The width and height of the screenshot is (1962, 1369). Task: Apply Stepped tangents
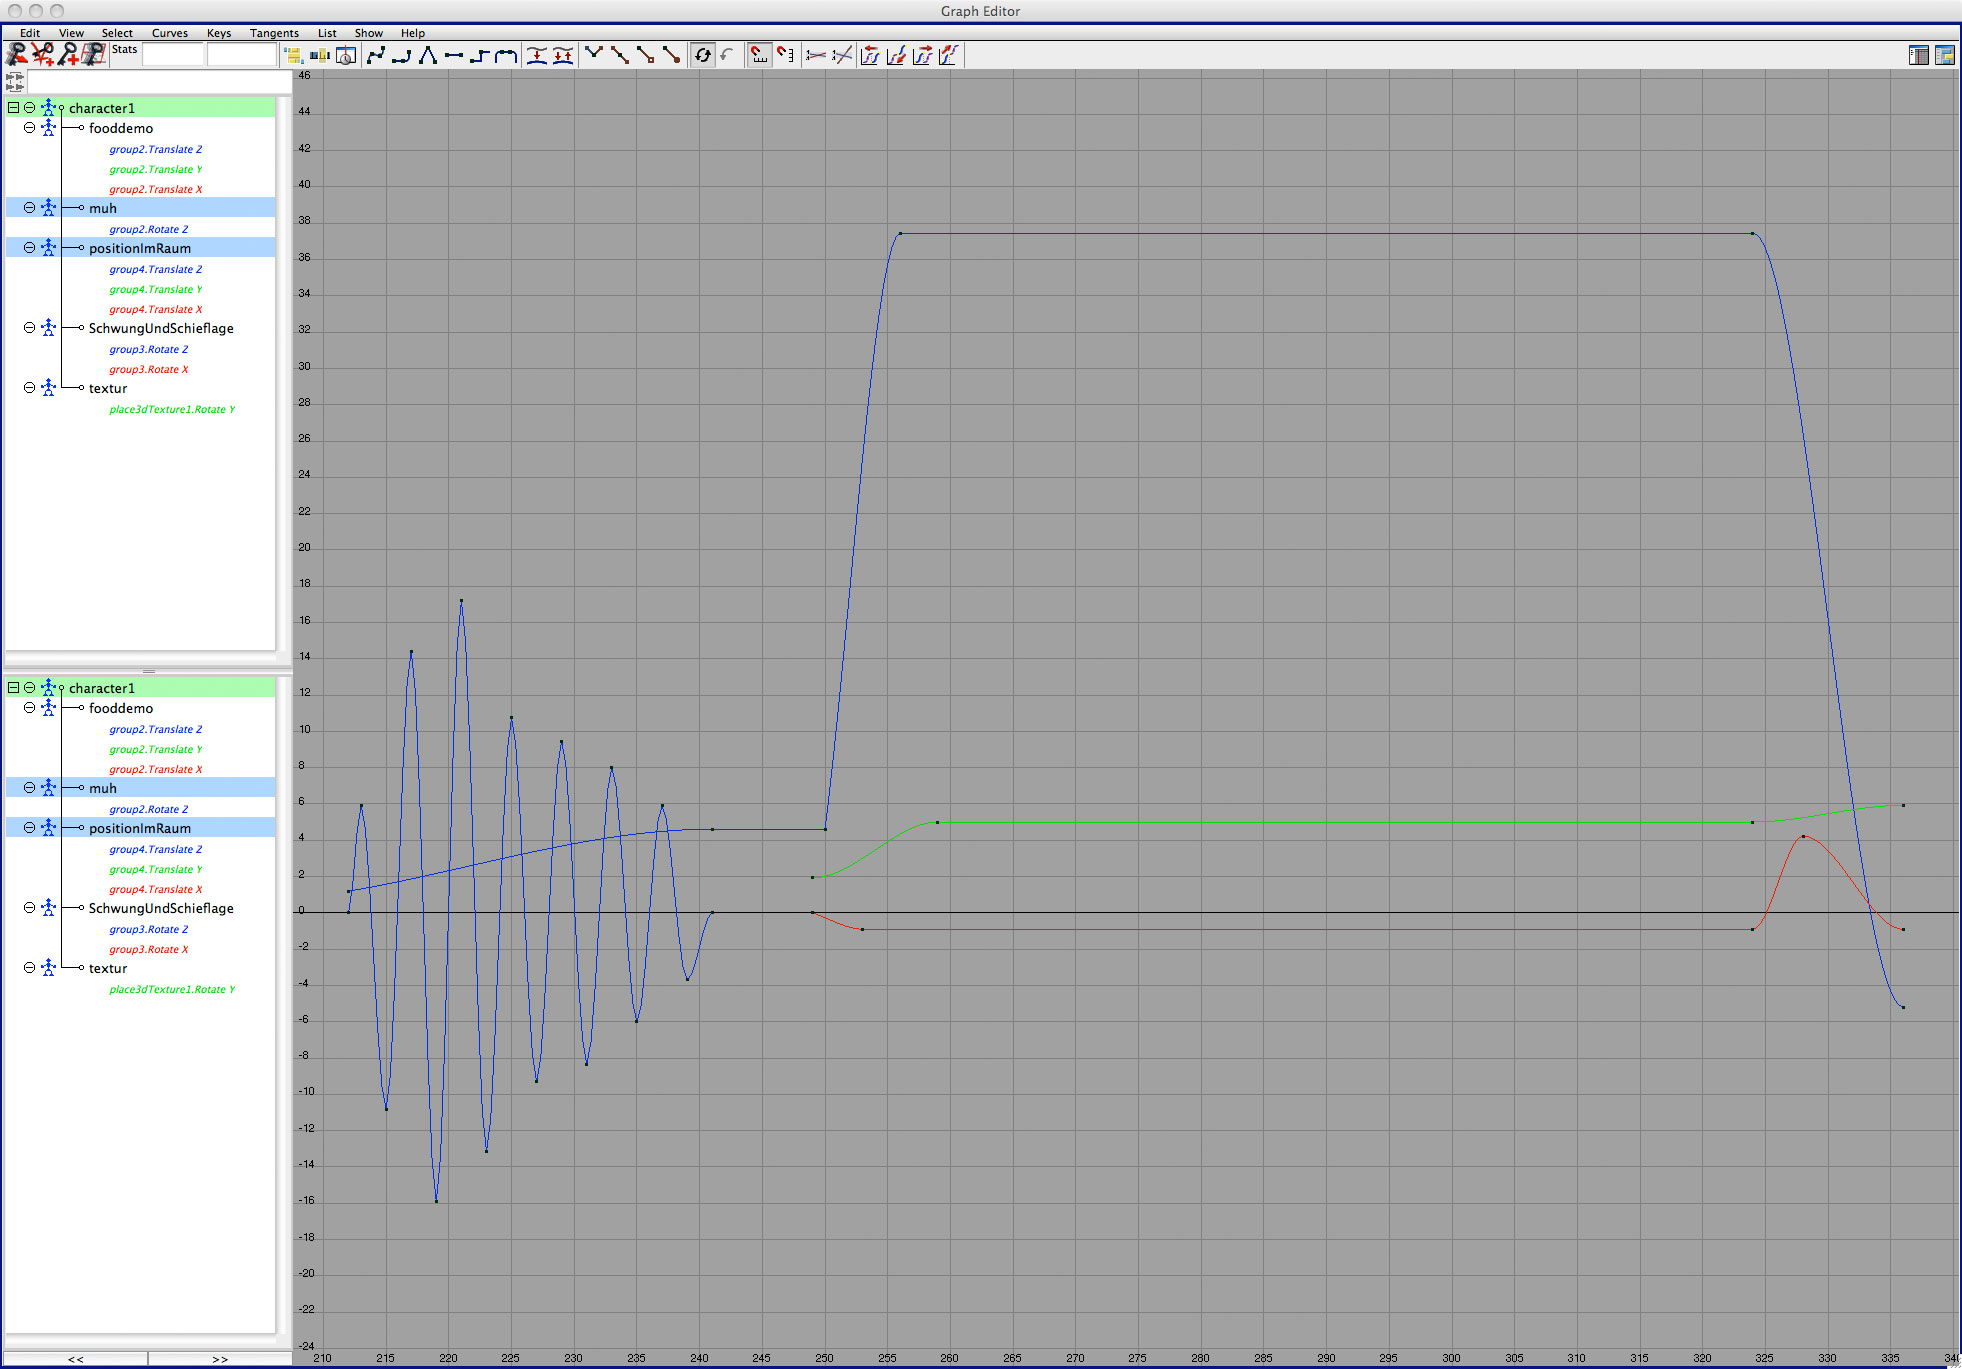480,56
